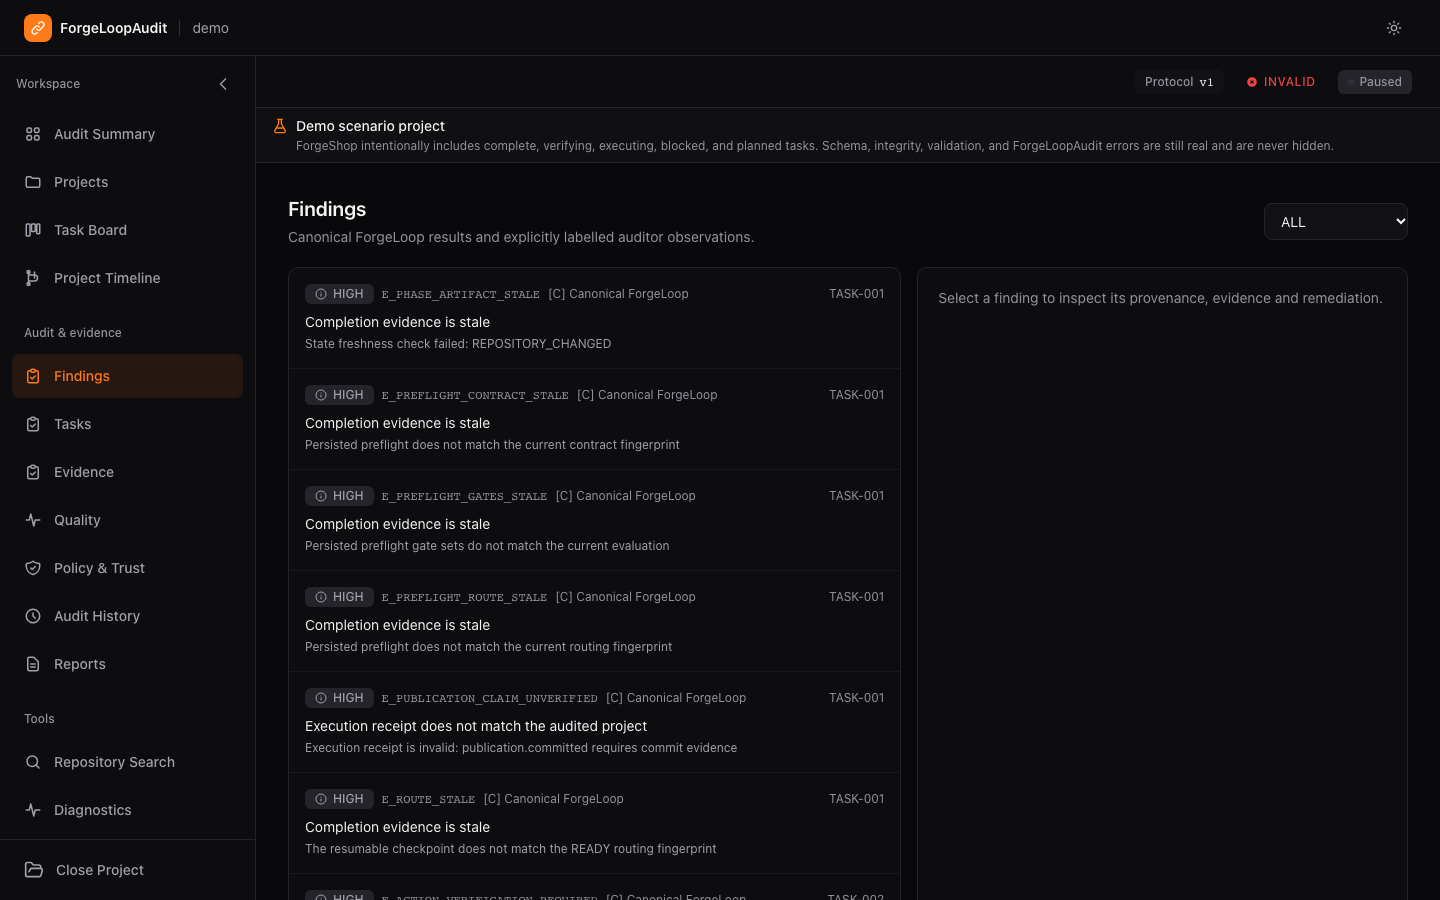
Task: Open the ALL severity filter dropdown
Action: [1335, 222]
